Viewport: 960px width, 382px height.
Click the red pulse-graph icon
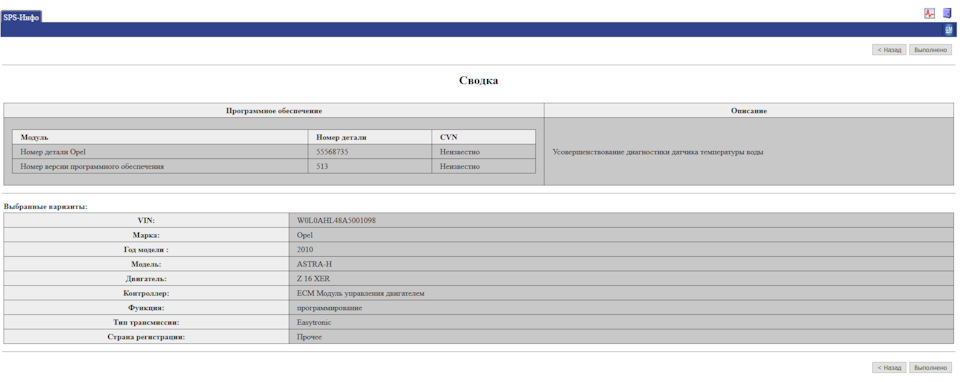coord(929,13)
